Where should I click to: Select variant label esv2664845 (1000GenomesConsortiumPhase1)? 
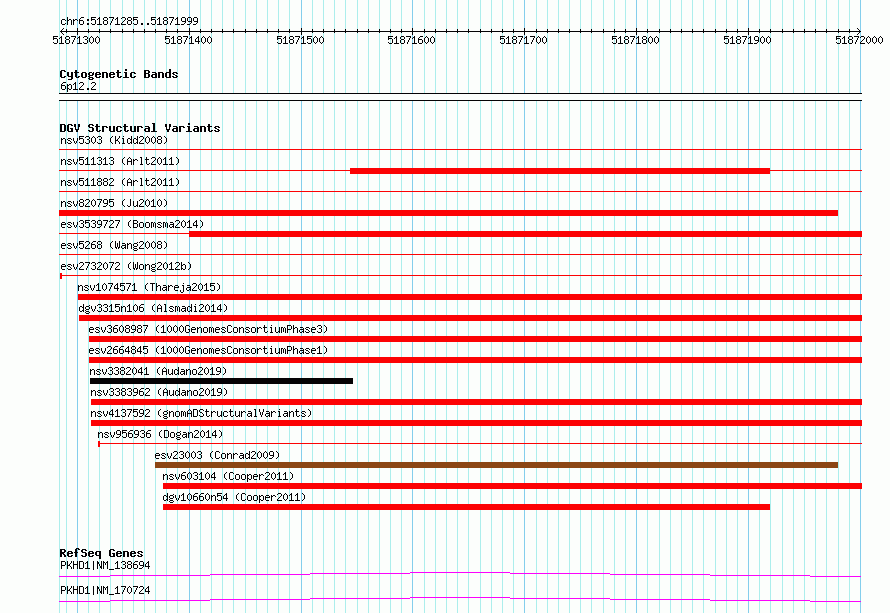coord(208,350)
